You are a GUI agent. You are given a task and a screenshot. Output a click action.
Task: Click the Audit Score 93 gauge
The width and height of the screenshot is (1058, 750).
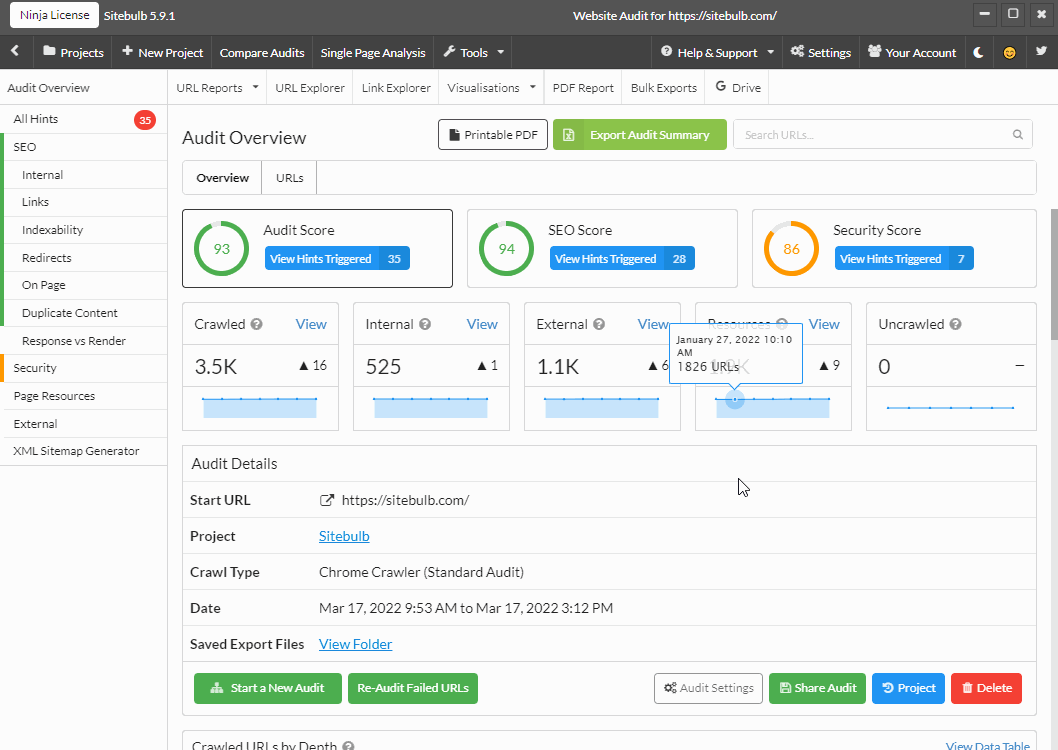tap(221, 248)
